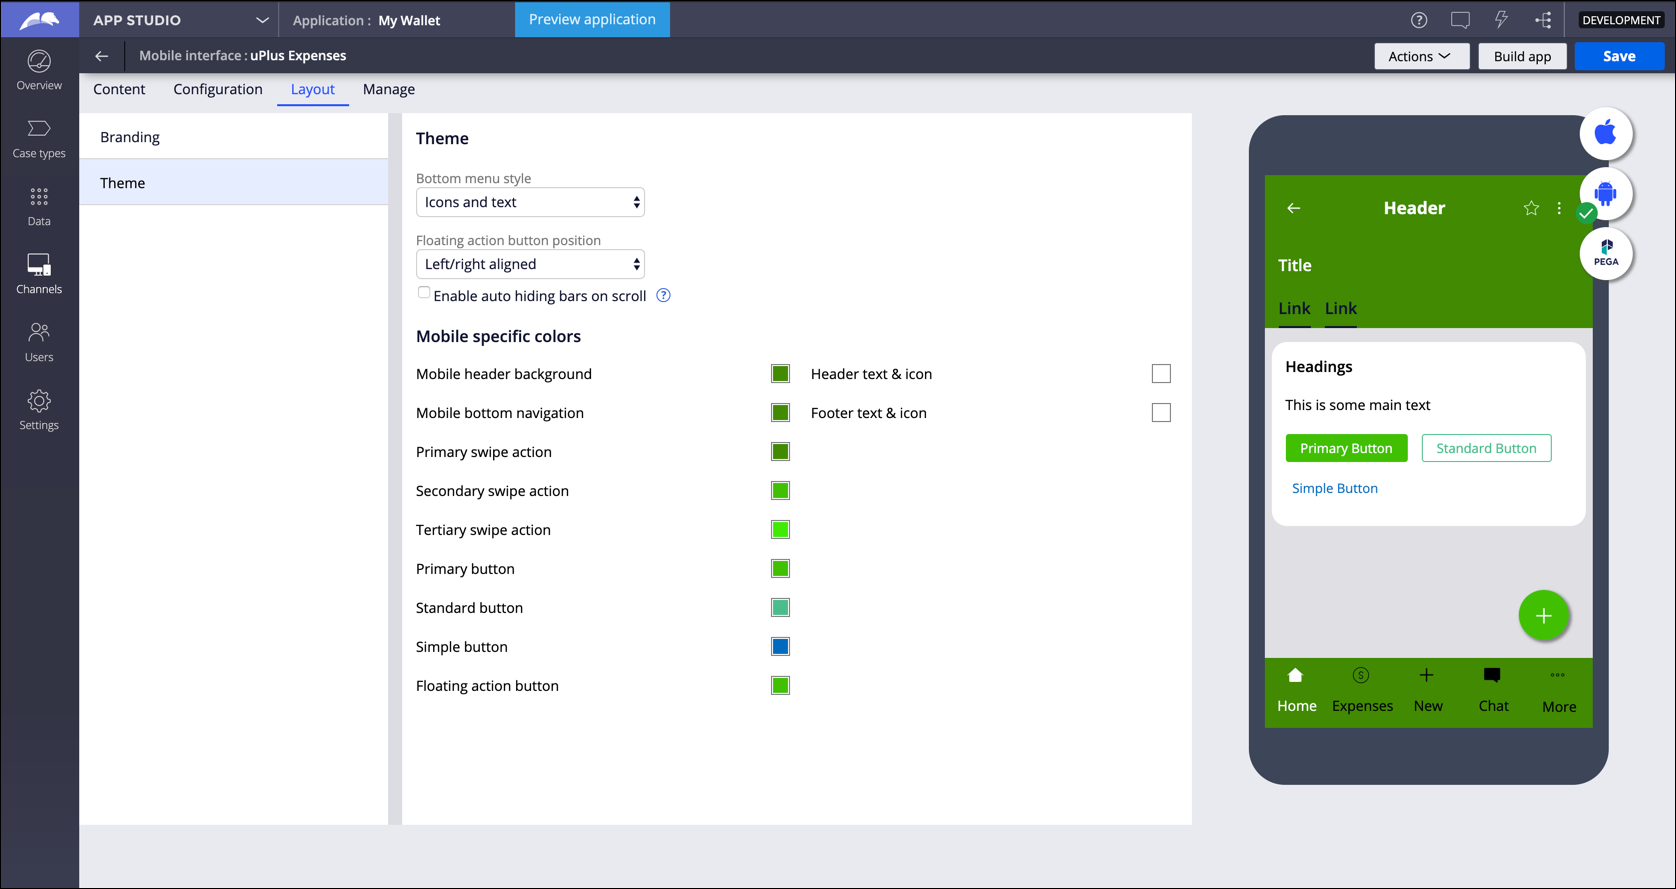Switch to the Configuration tab

click(x=217, y=89)
